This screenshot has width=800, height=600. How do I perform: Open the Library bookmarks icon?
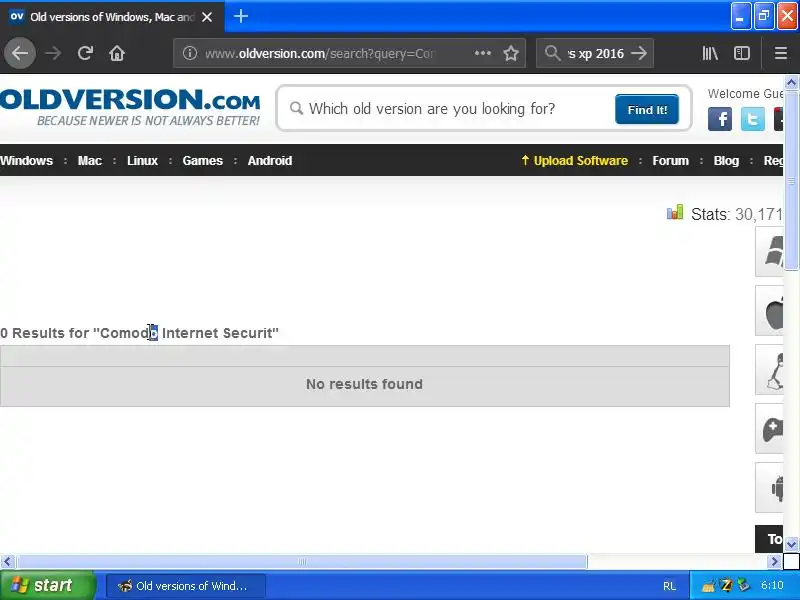point(710,53)
